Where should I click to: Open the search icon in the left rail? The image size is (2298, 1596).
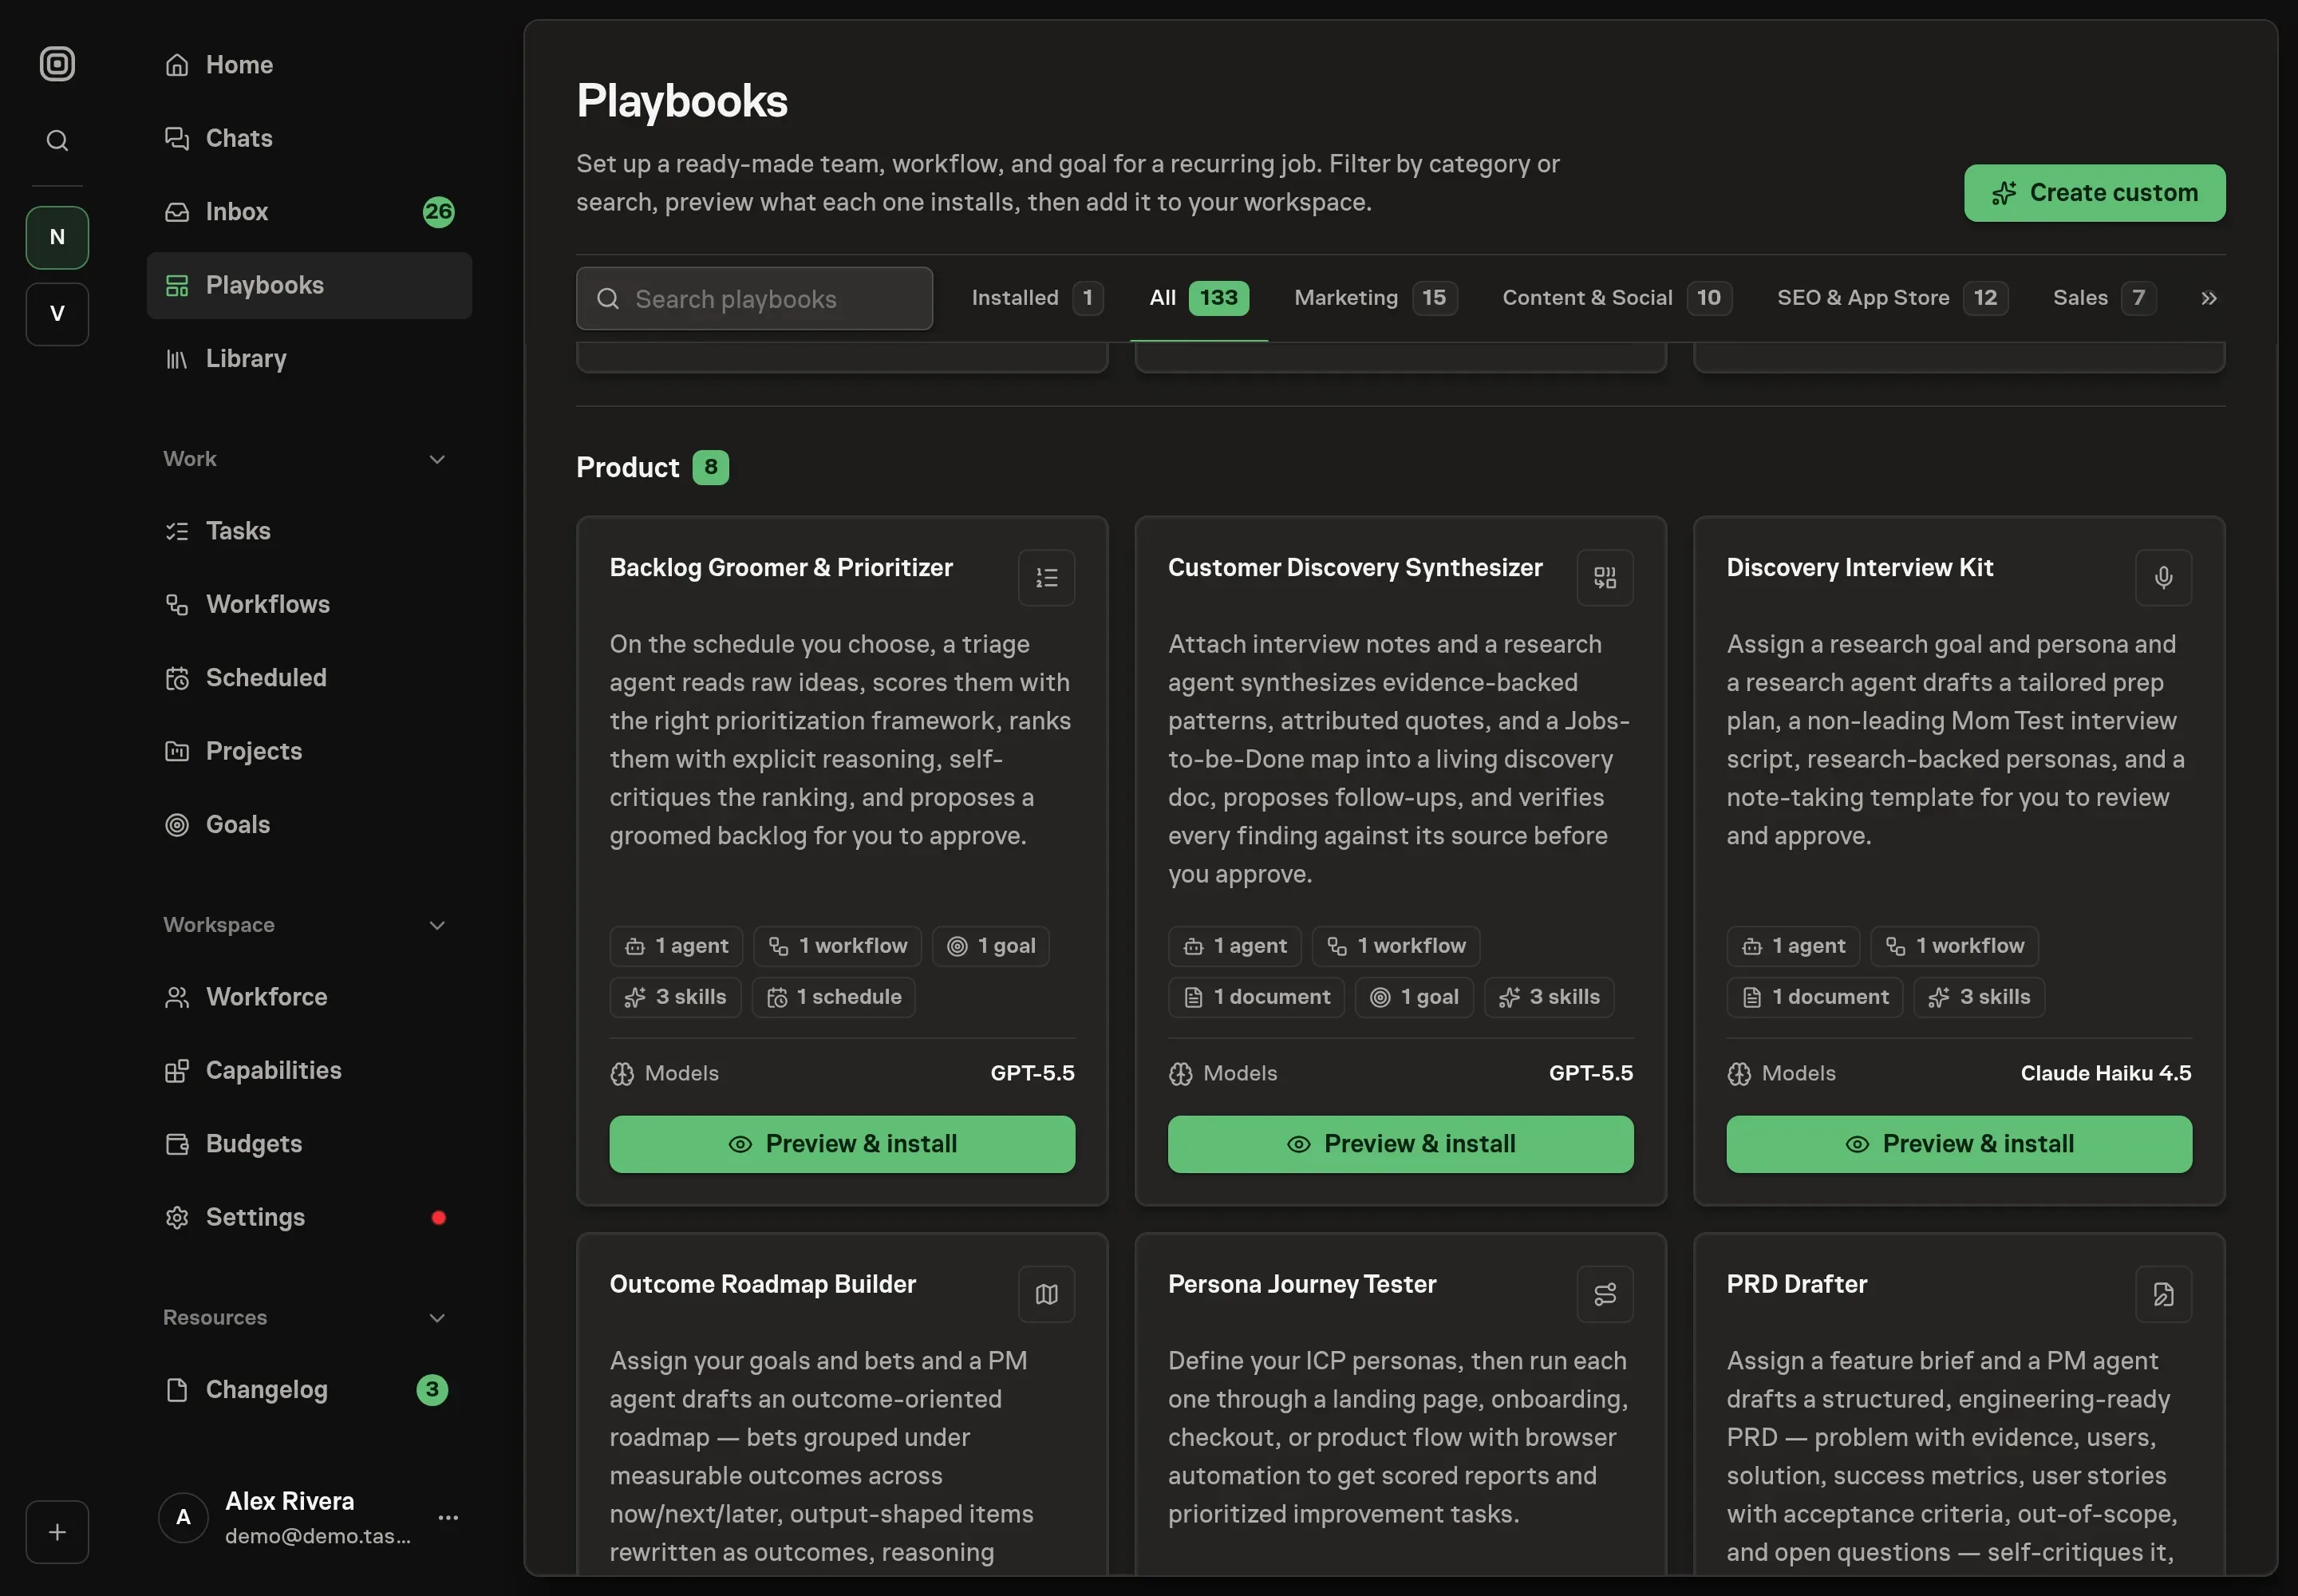[57, 141]
